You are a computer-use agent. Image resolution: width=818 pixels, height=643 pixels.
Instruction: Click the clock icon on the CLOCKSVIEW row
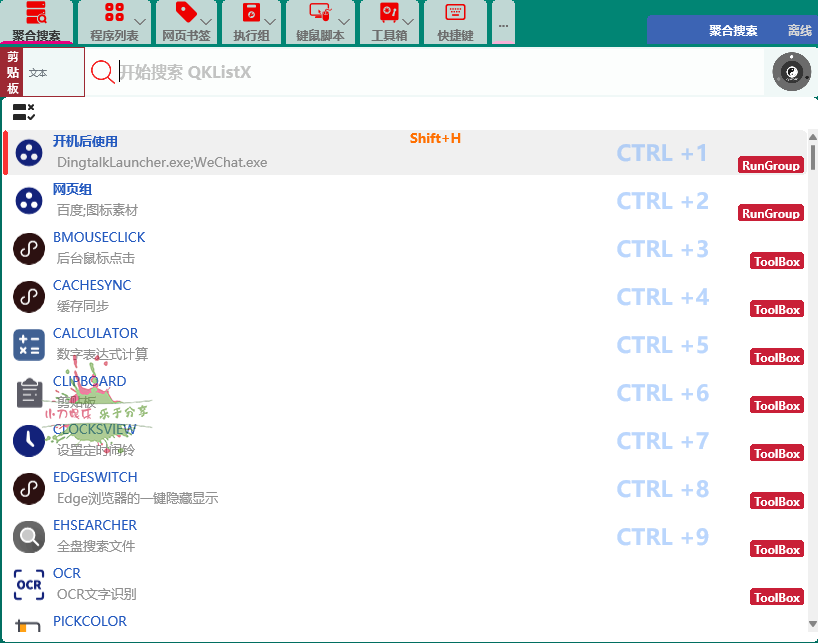pos(29,441)
